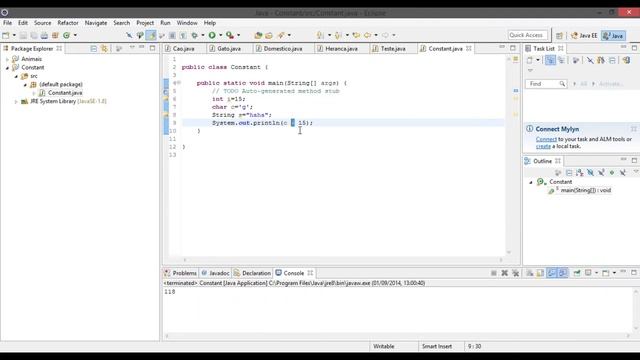This screenshot has width=640, height=360.
Task: Expand the Animais project node
Action: point(7,59)
